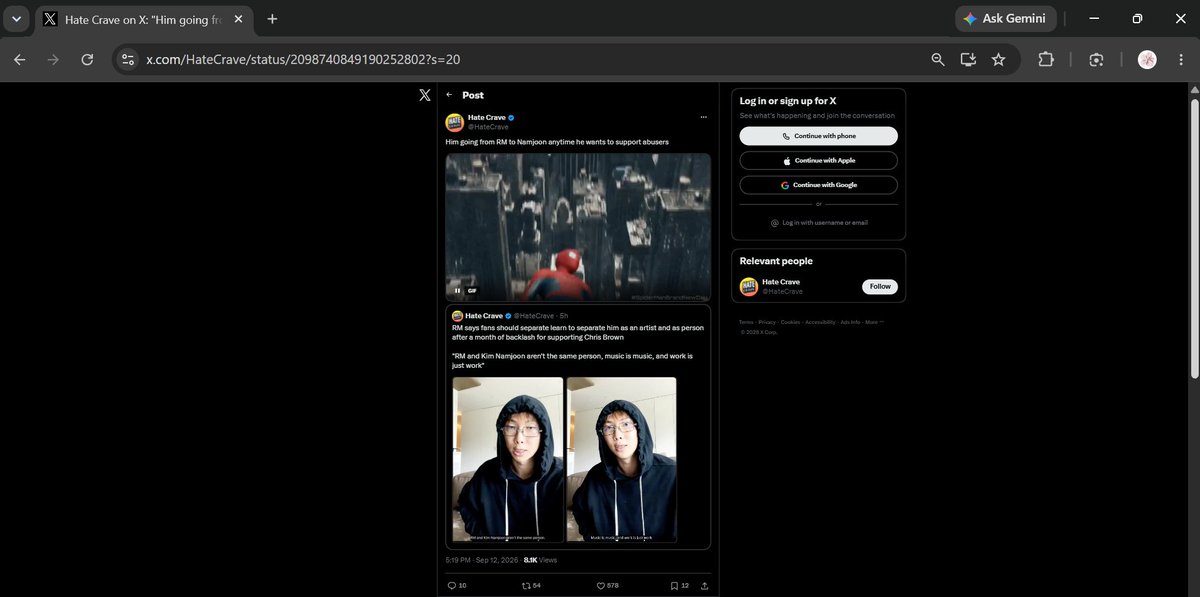Select the Hate Crave on X tab
The image size is (1200, 597).
tap(145, 19)
